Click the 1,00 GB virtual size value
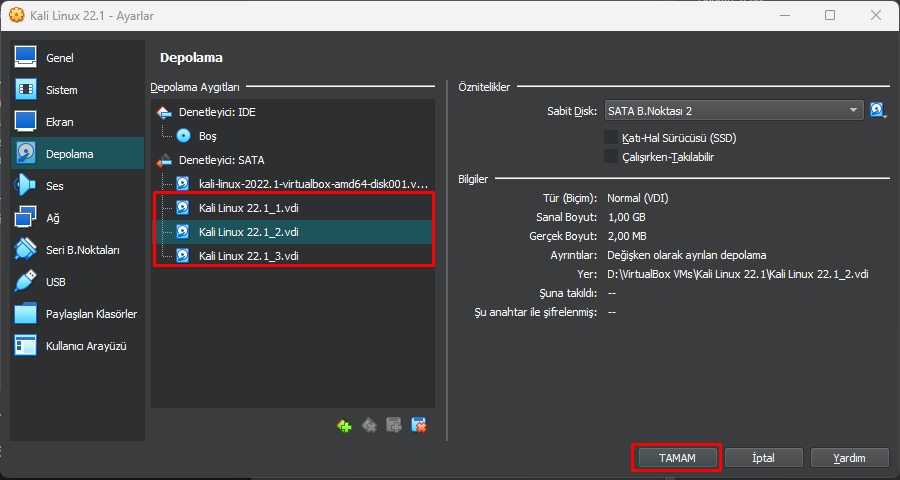Image resolution: width=900 pixels, height=480 pixels. 626,217
